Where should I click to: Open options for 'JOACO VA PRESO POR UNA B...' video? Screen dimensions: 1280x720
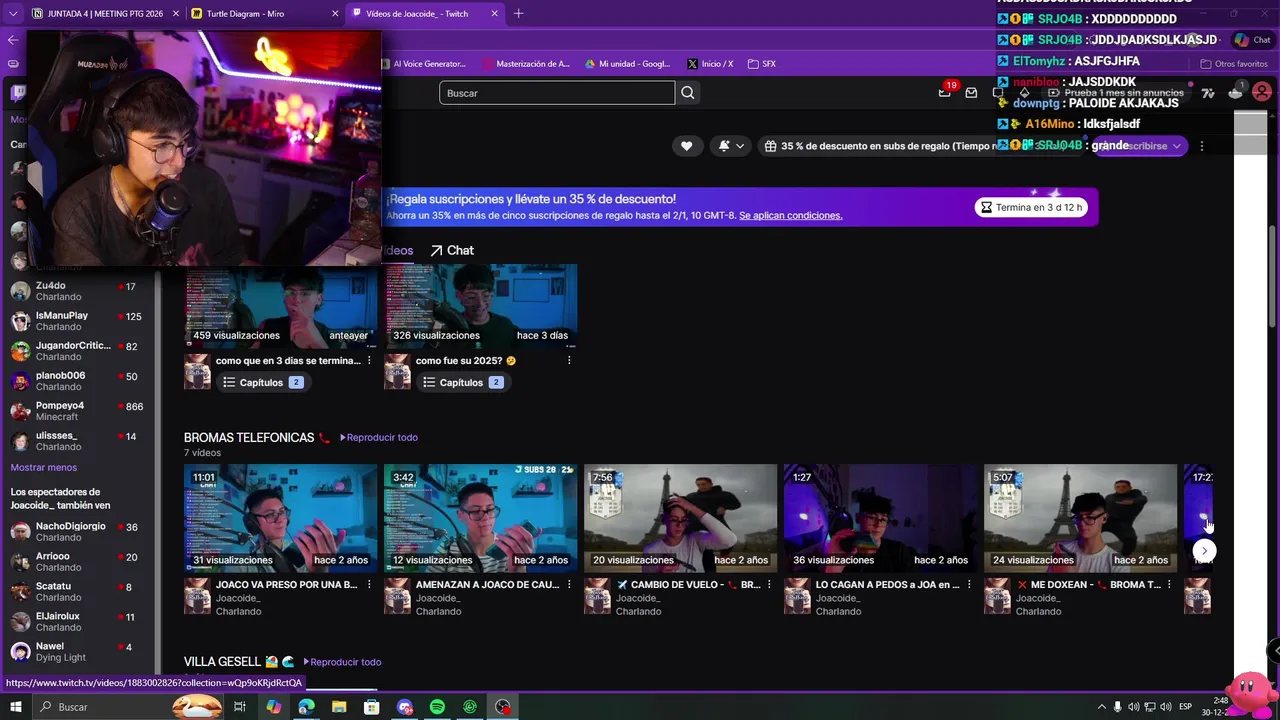[x=369, y=585]
